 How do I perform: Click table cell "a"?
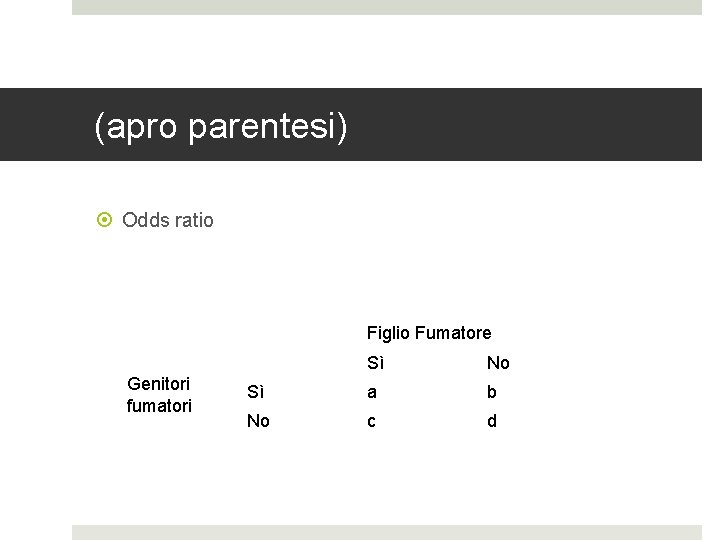[372, 392]
